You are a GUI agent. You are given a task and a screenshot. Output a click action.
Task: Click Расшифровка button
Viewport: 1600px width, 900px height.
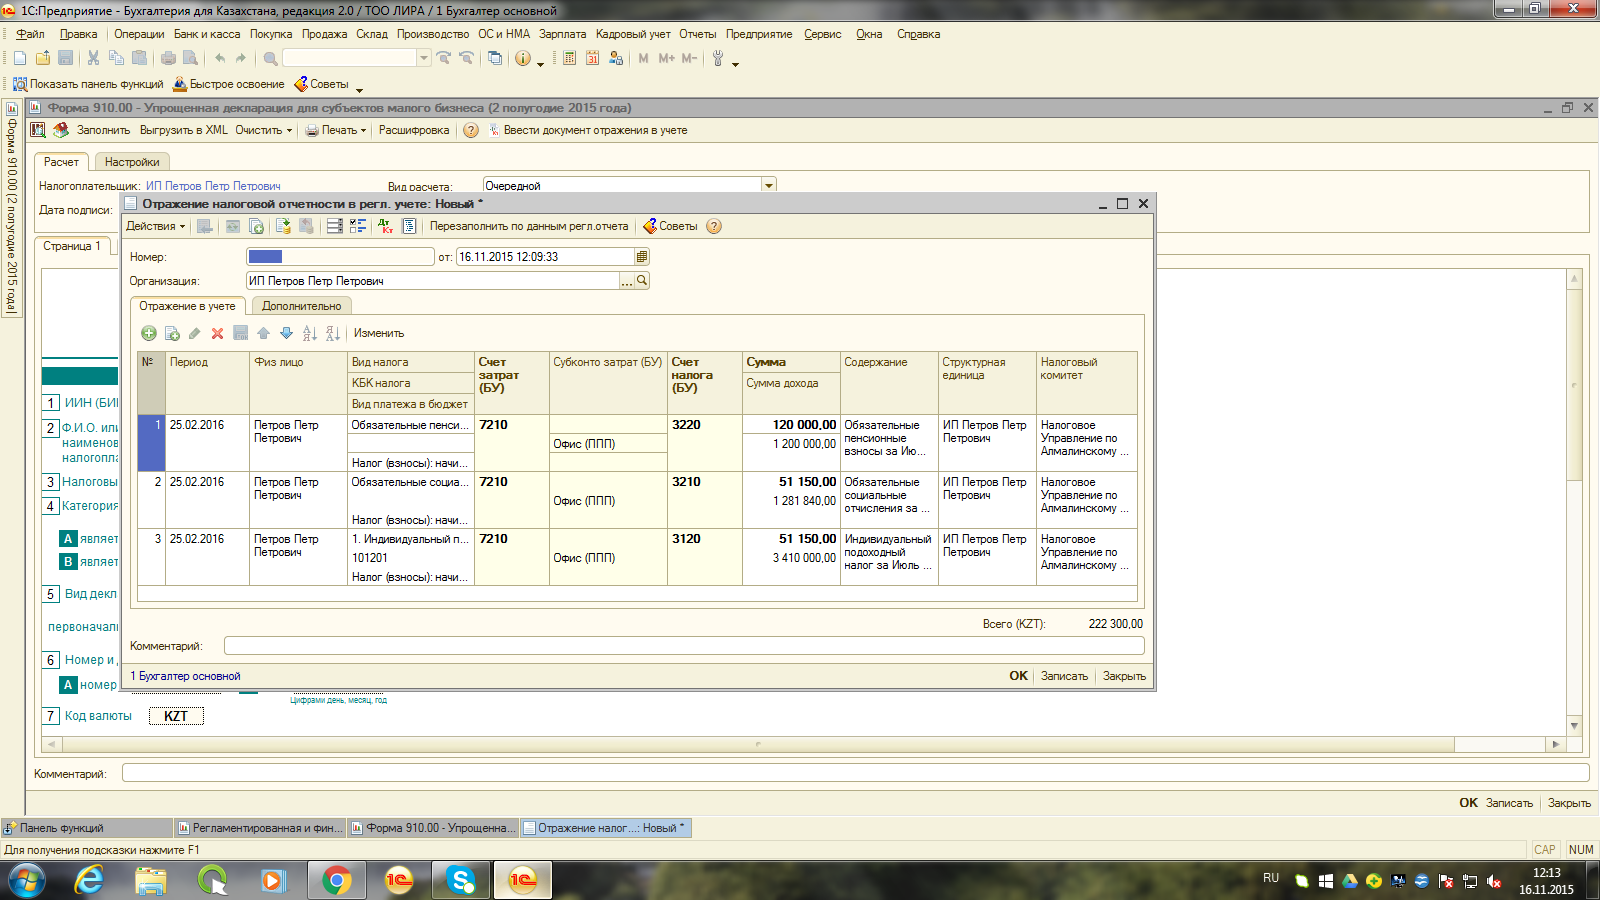click(414, 130)
